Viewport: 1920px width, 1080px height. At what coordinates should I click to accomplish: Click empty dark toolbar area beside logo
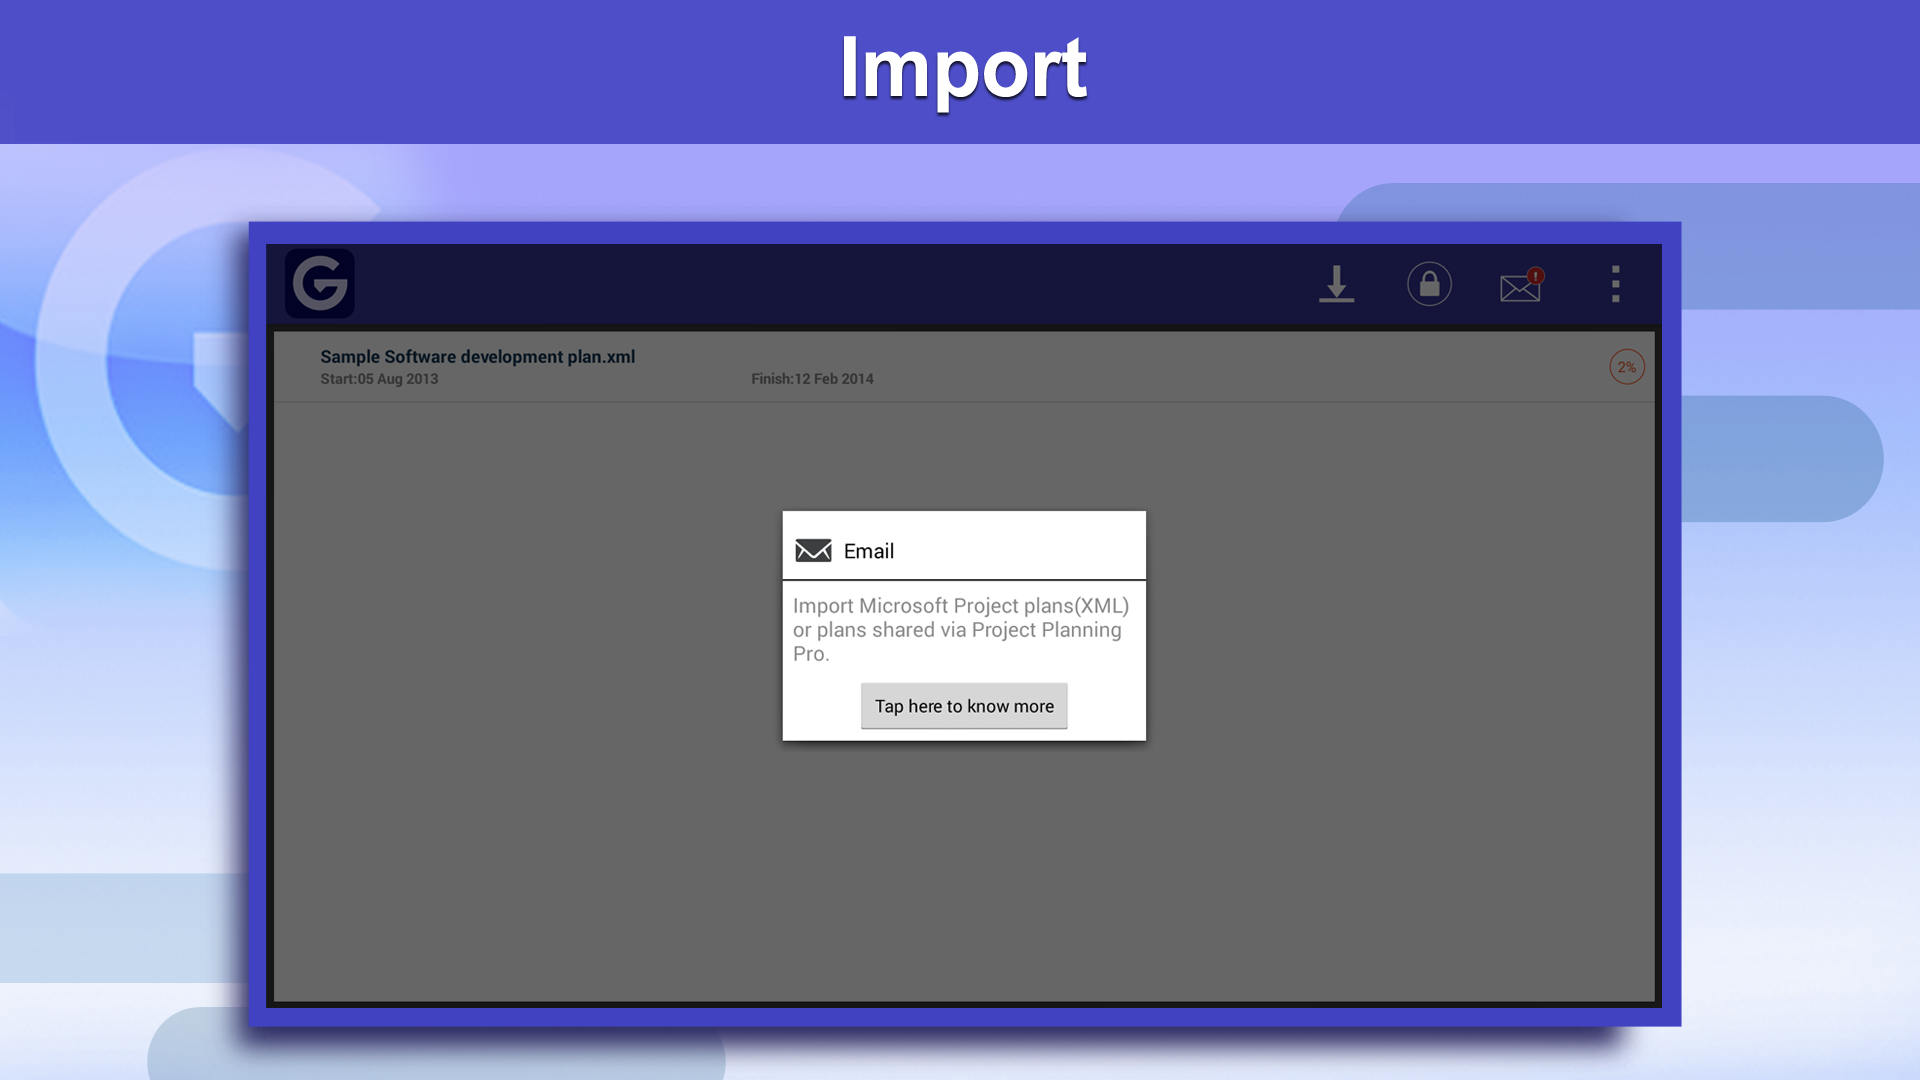coord(800,284)
